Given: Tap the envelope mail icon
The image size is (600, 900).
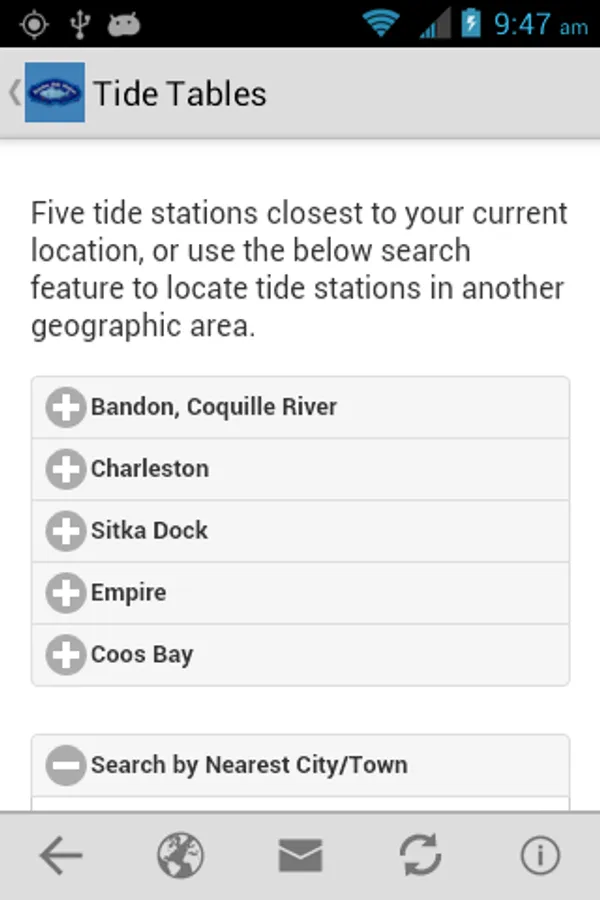Looking at the screenshot, I should [300, 856].
